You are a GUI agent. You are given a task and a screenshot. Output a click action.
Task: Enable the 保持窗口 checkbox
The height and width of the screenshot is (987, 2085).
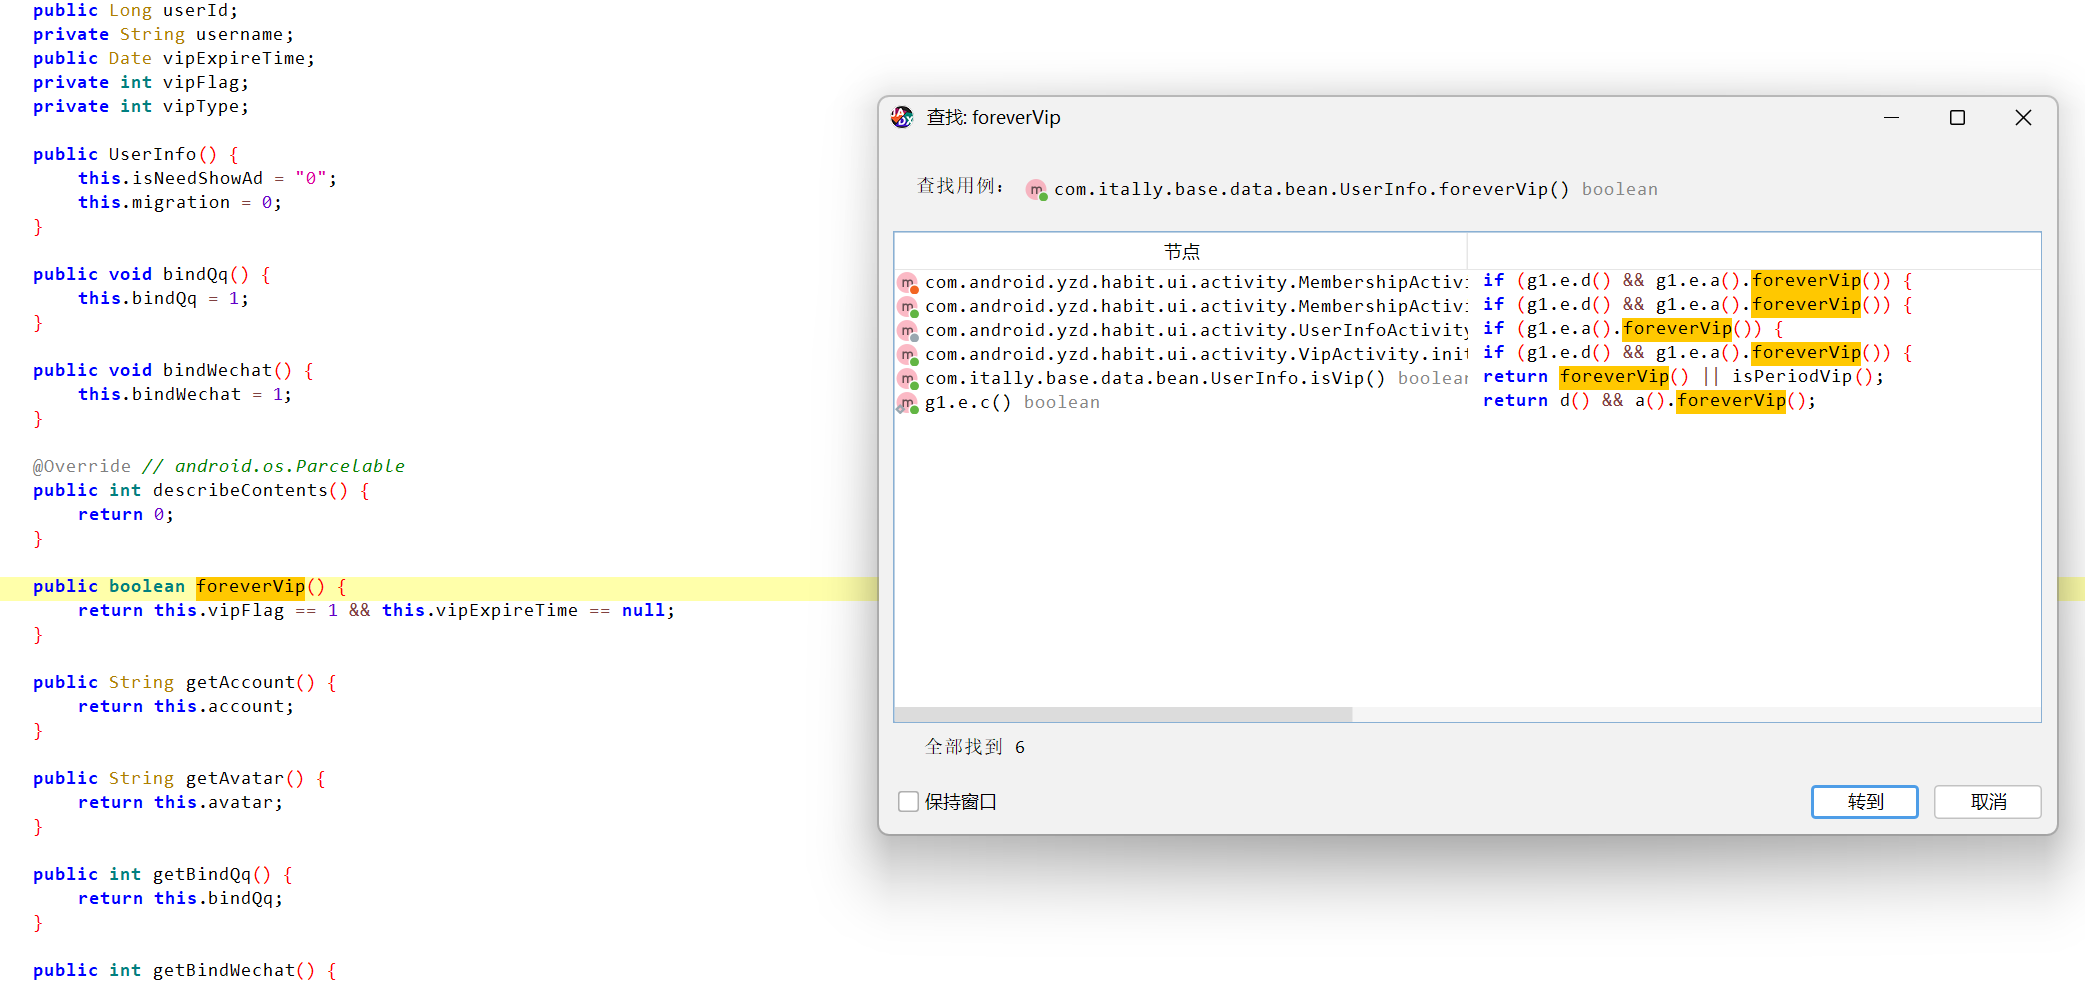pyautogui.click(x=908, y=802)
